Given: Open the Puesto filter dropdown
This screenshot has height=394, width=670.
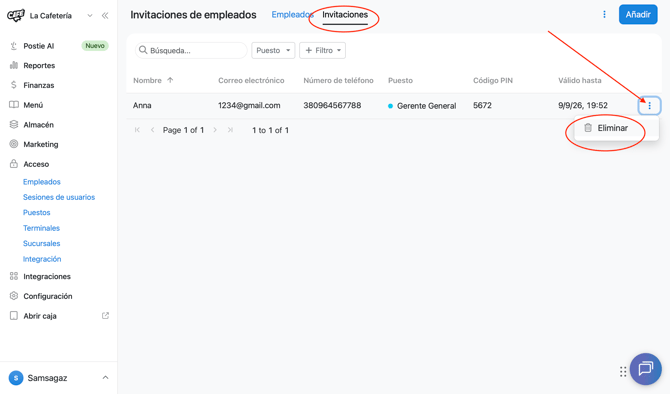Looking at the screenshot, I should [x=273, y=50].
